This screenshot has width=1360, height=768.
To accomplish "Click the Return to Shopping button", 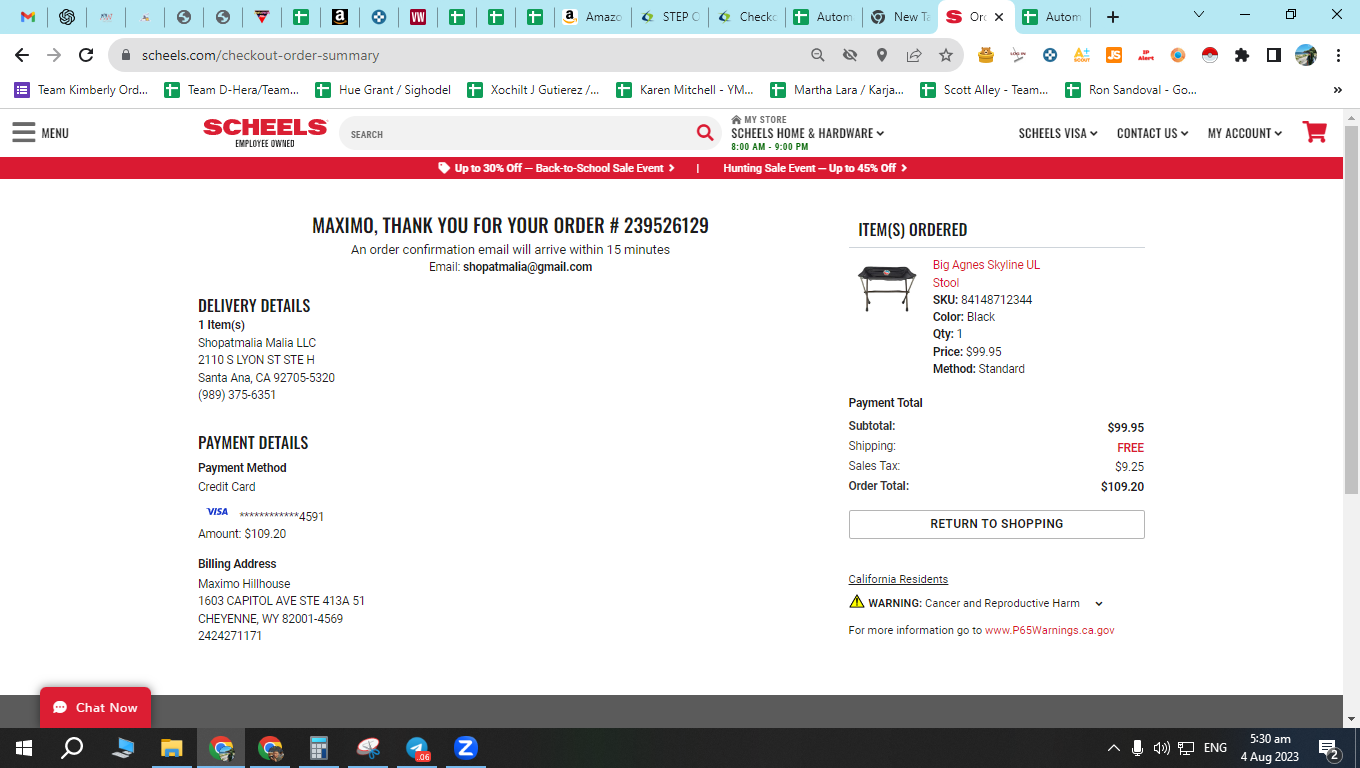I will coord(996,524).
